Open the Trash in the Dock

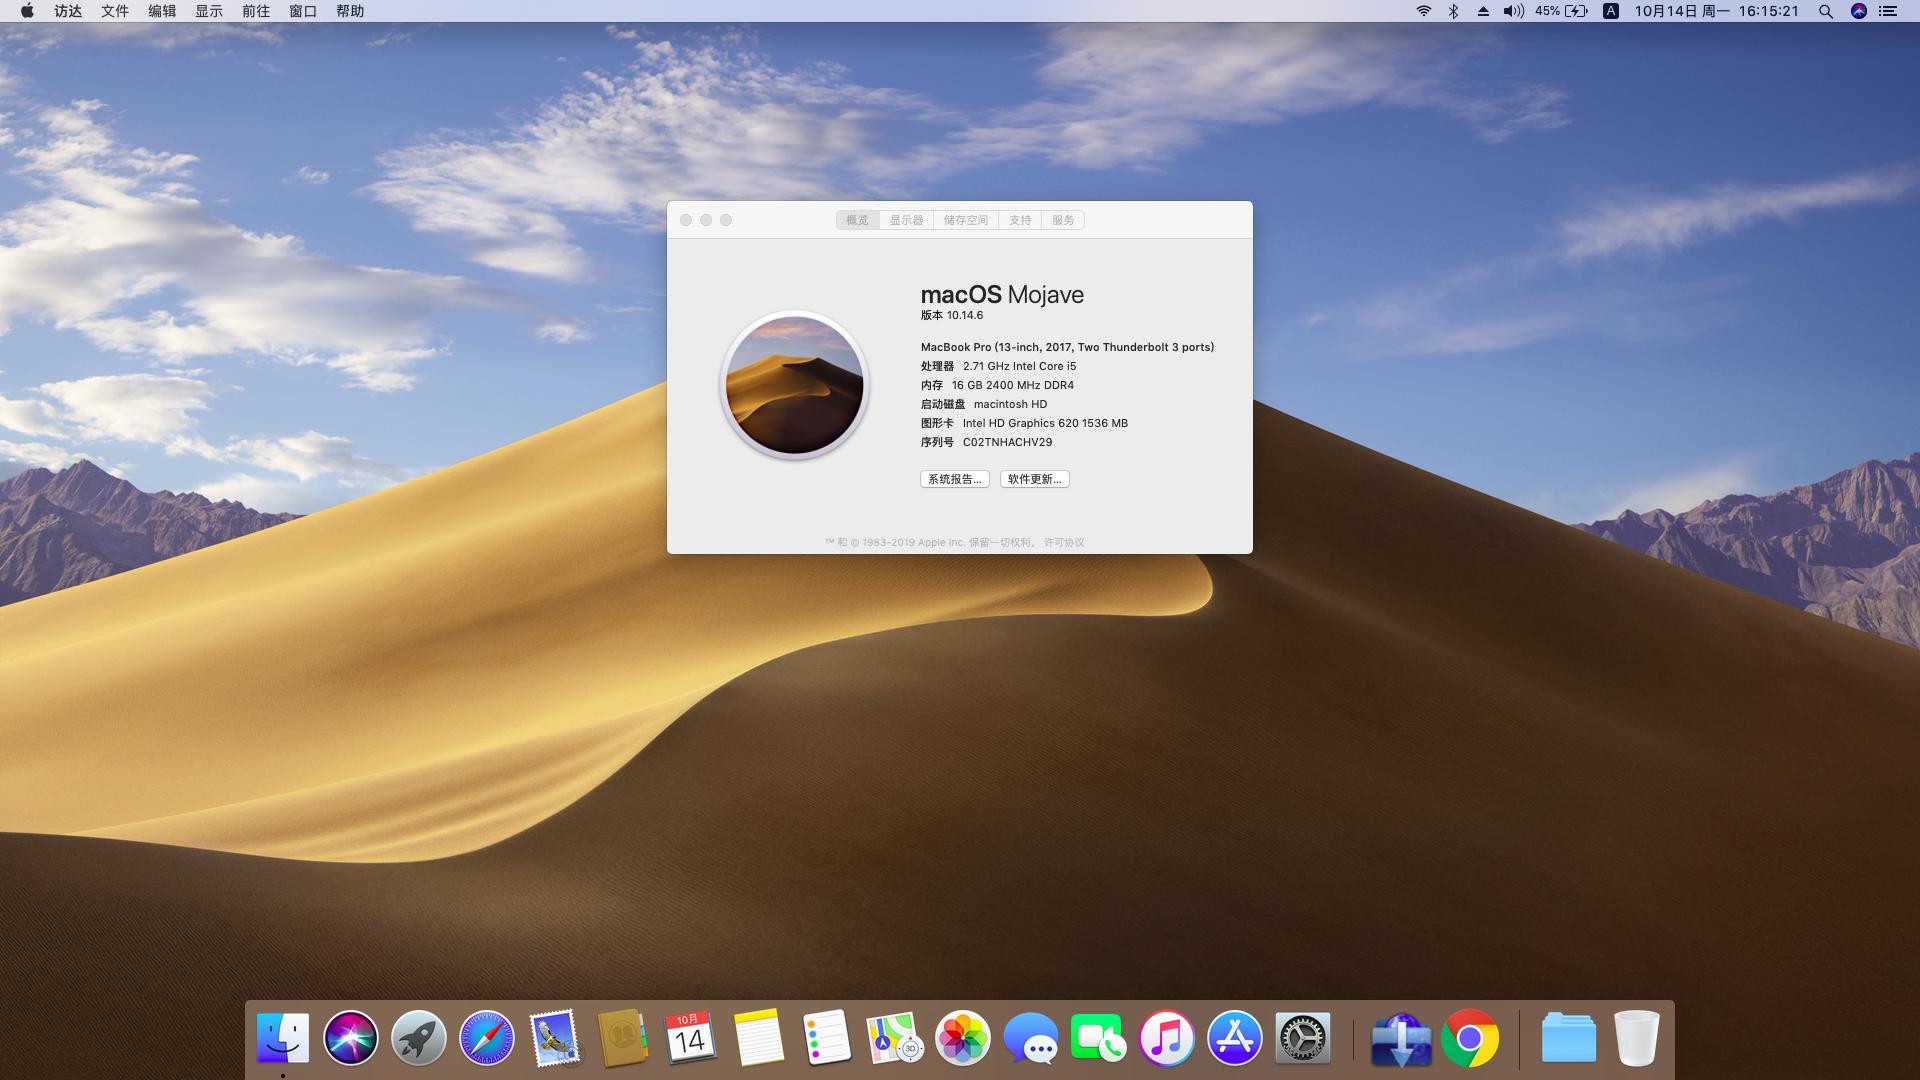click(1636, 1037)
